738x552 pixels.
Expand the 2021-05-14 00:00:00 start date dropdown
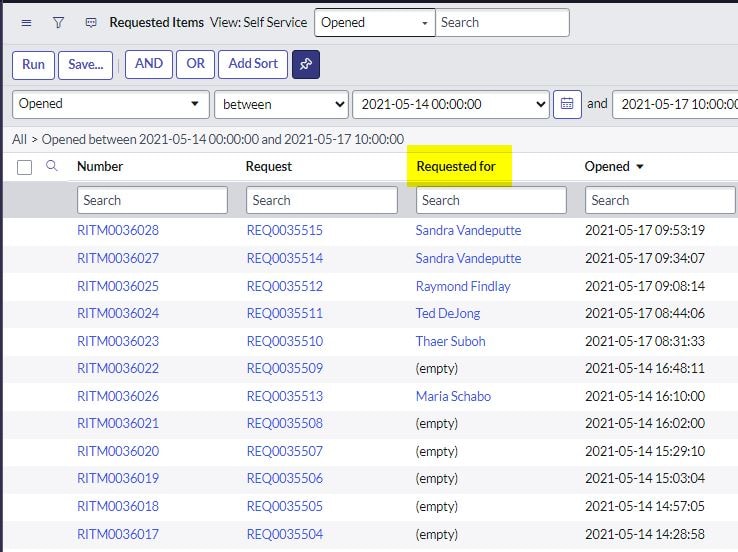coord(451,104)
